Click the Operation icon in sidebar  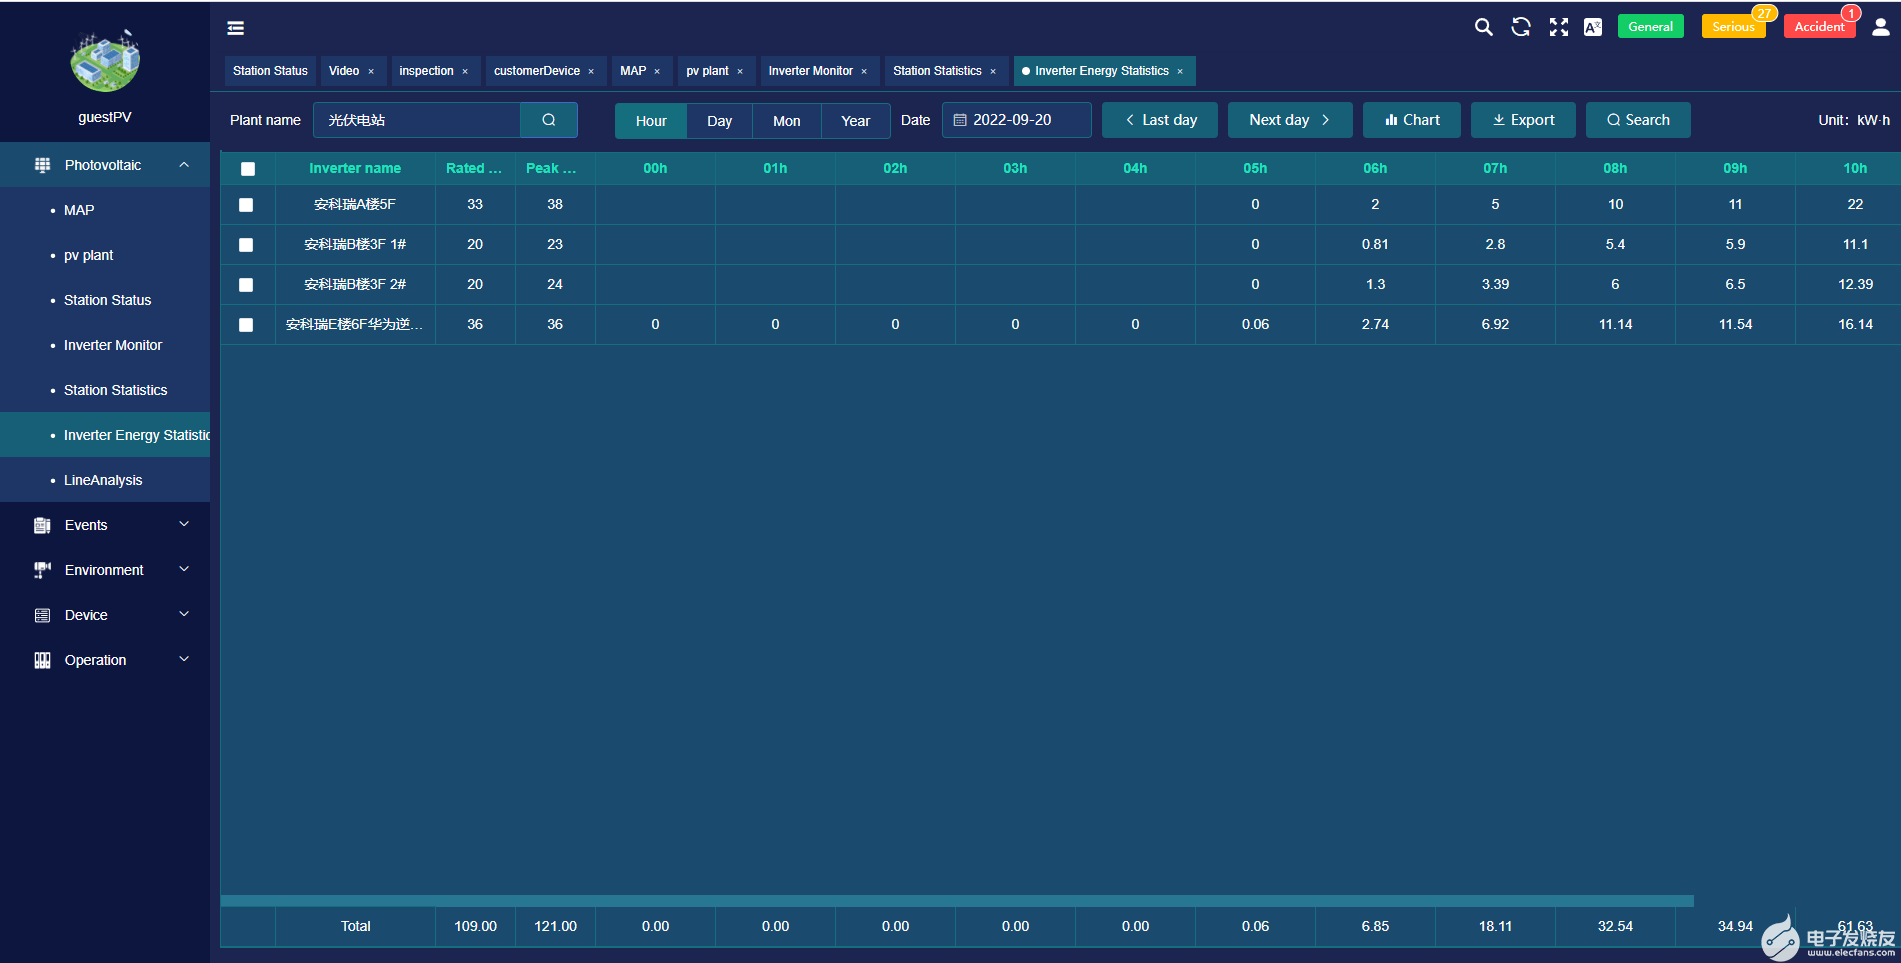click(x=42, y=660)
